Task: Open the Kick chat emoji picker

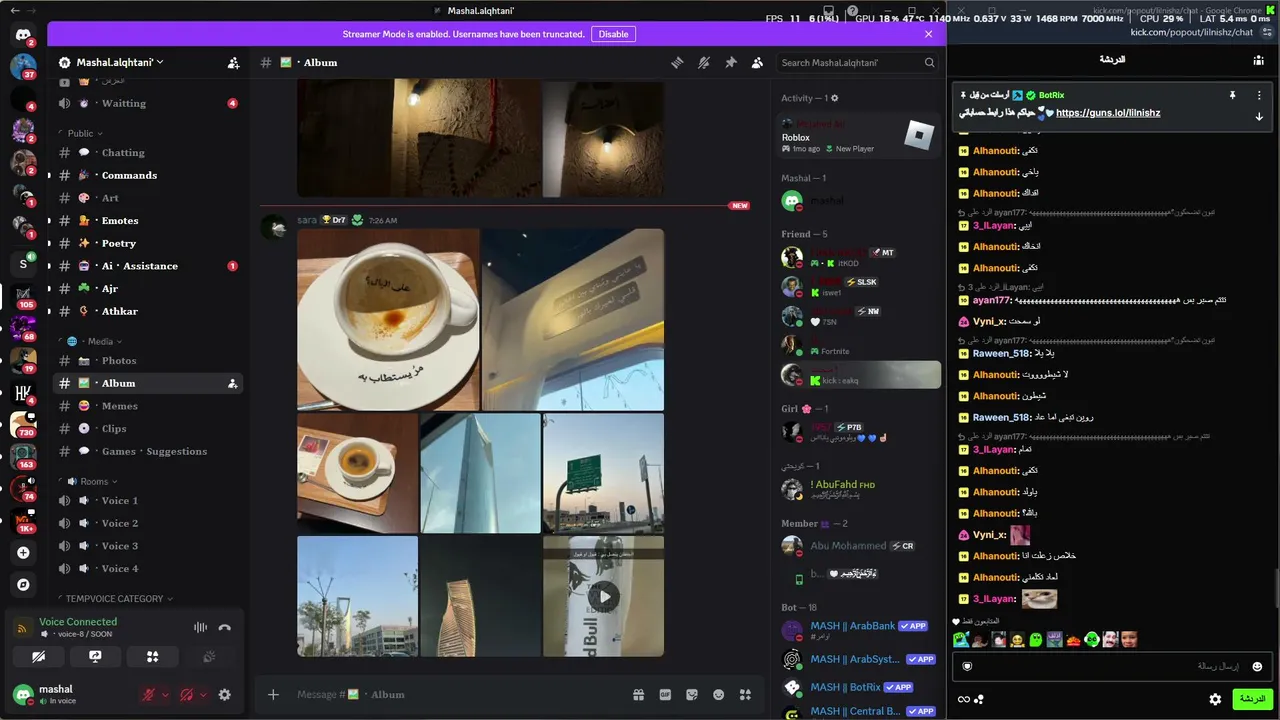Action: 1257,666
